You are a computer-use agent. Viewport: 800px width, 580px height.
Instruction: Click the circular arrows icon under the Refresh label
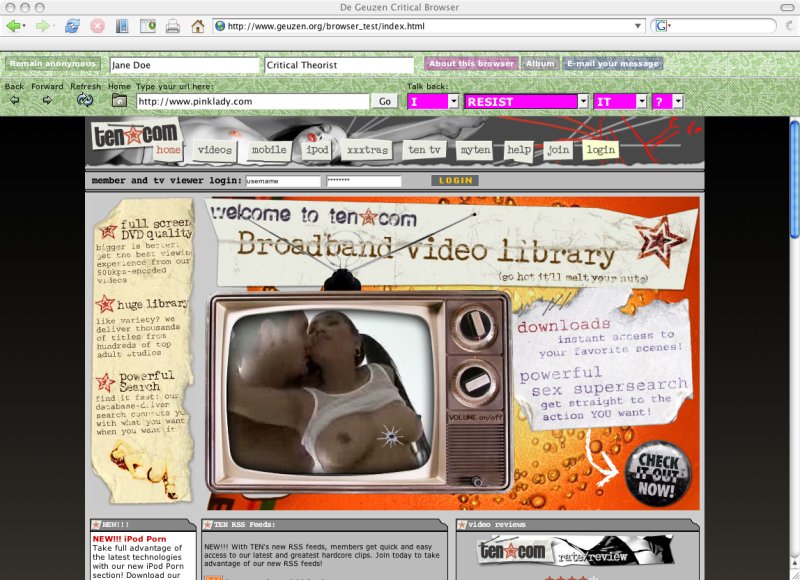click(x=85, y=100)
